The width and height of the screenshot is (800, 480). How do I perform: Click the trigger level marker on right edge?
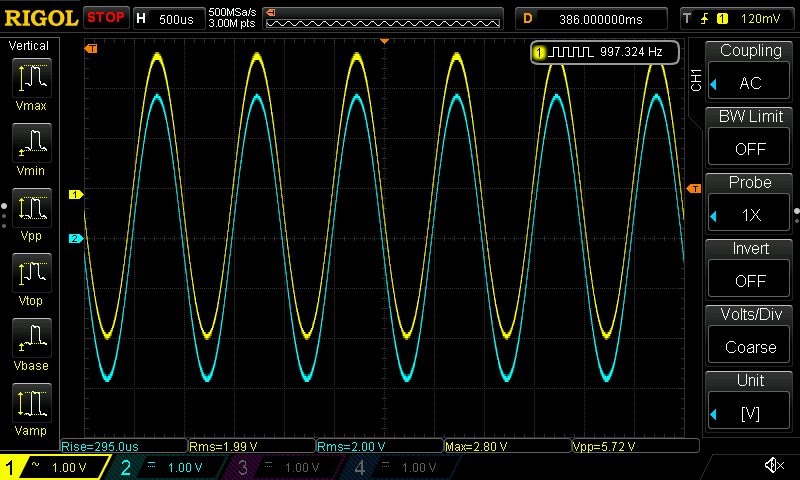694,189
